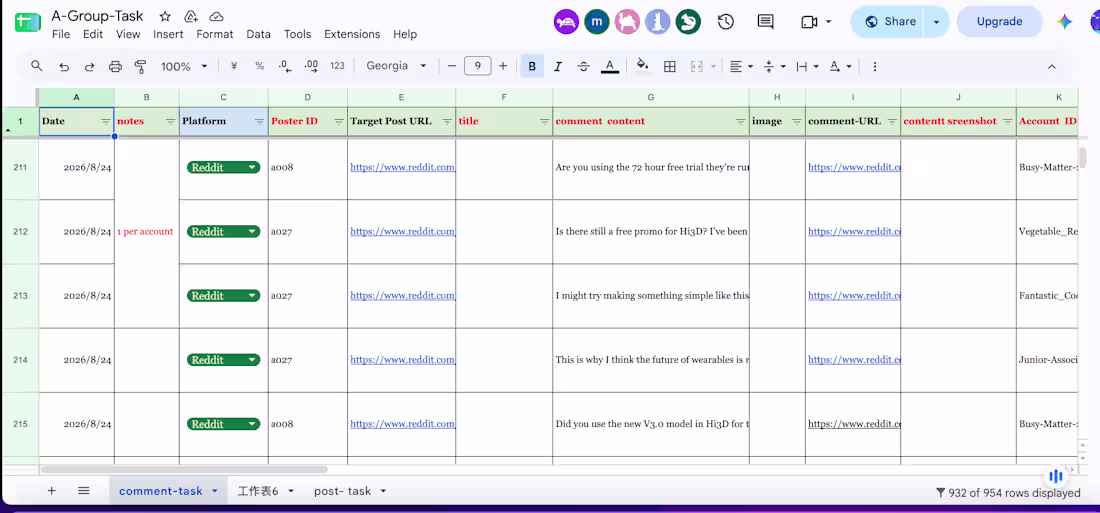The height and width of the screenshot is (513, 1100).
Task: Open the reddit link in row 212 Target Post URL
Action: 403,232
